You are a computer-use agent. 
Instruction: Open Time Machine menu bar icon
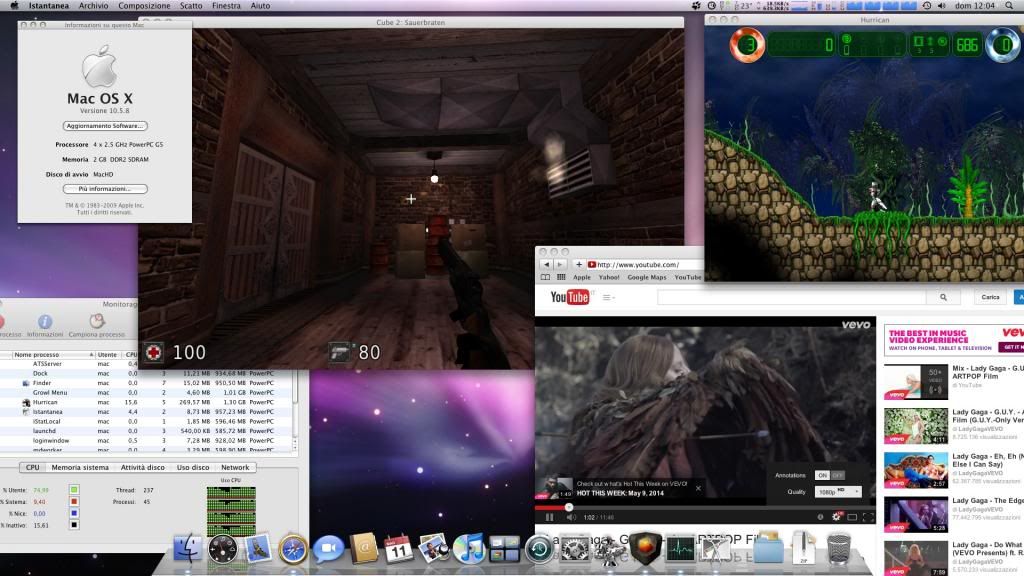[x=927, y=5]
